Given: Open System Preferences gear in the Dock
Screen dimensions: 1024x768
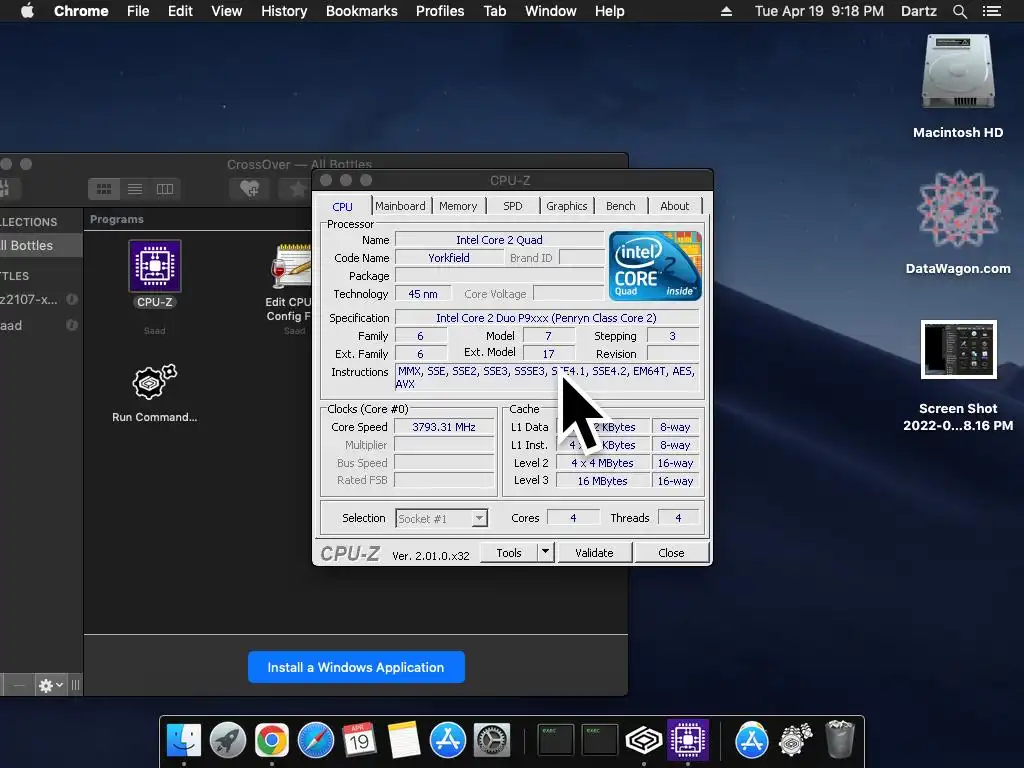Looking at the screenshot, I should coord(492,740).
